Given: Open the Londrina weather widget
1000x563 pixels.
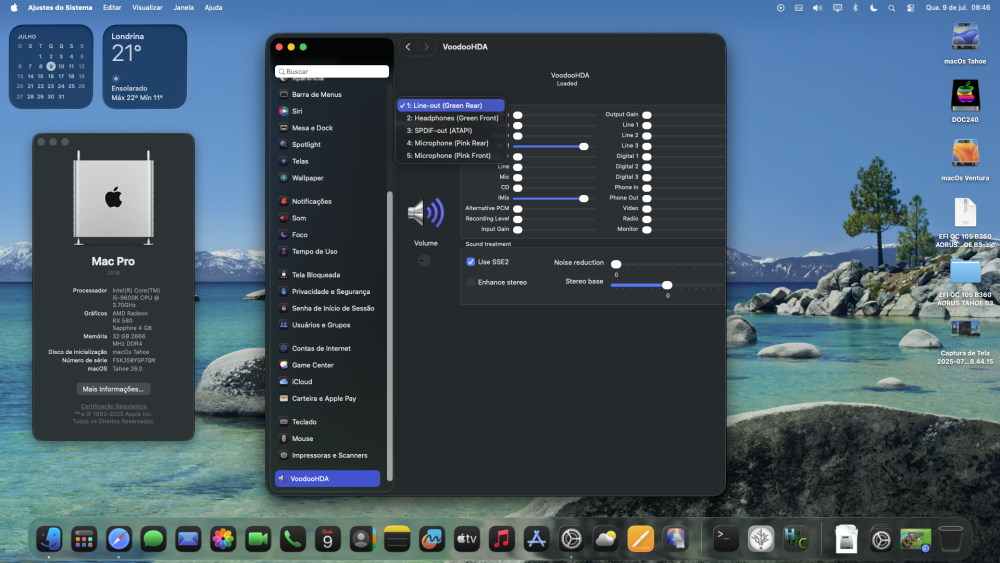Looking at the screenshot, I should [x=145, y=66].
